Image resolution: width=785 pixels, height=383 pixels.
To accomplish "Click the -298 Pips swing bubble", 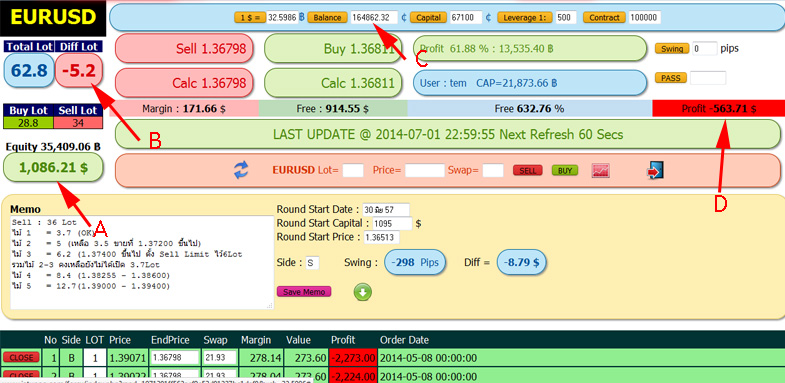I will tap(415, 262).
